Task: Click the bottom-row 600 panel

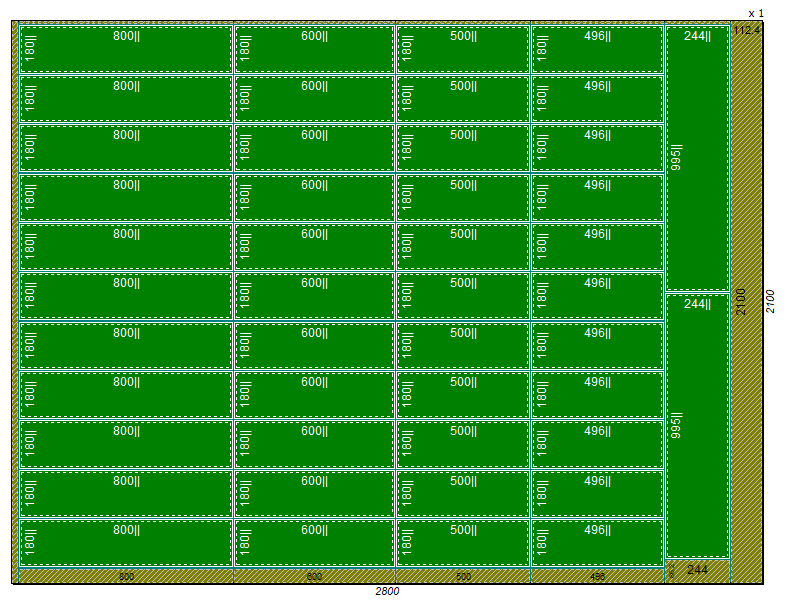Action: tap(314, 543)
